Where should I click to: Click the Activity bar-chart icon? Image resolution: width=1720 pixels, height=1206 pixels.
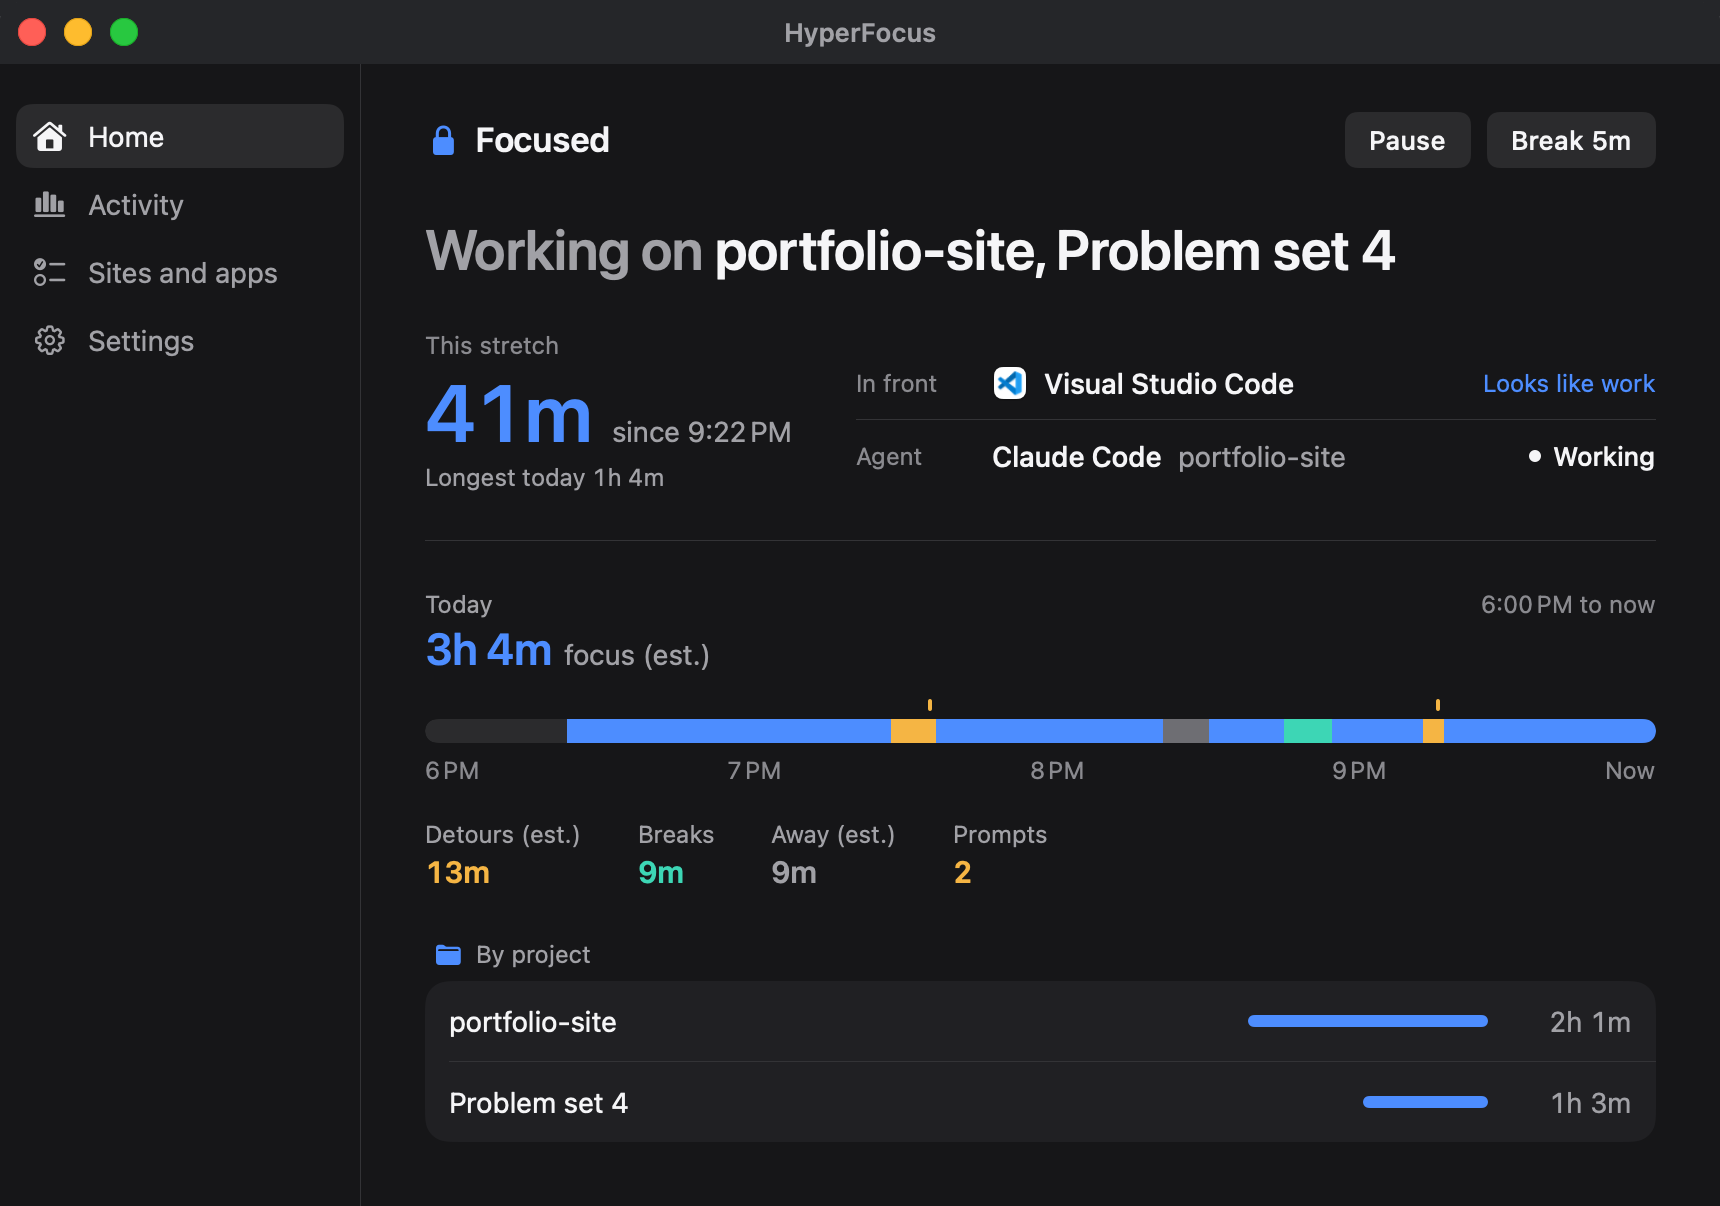(x=49, y=205)
